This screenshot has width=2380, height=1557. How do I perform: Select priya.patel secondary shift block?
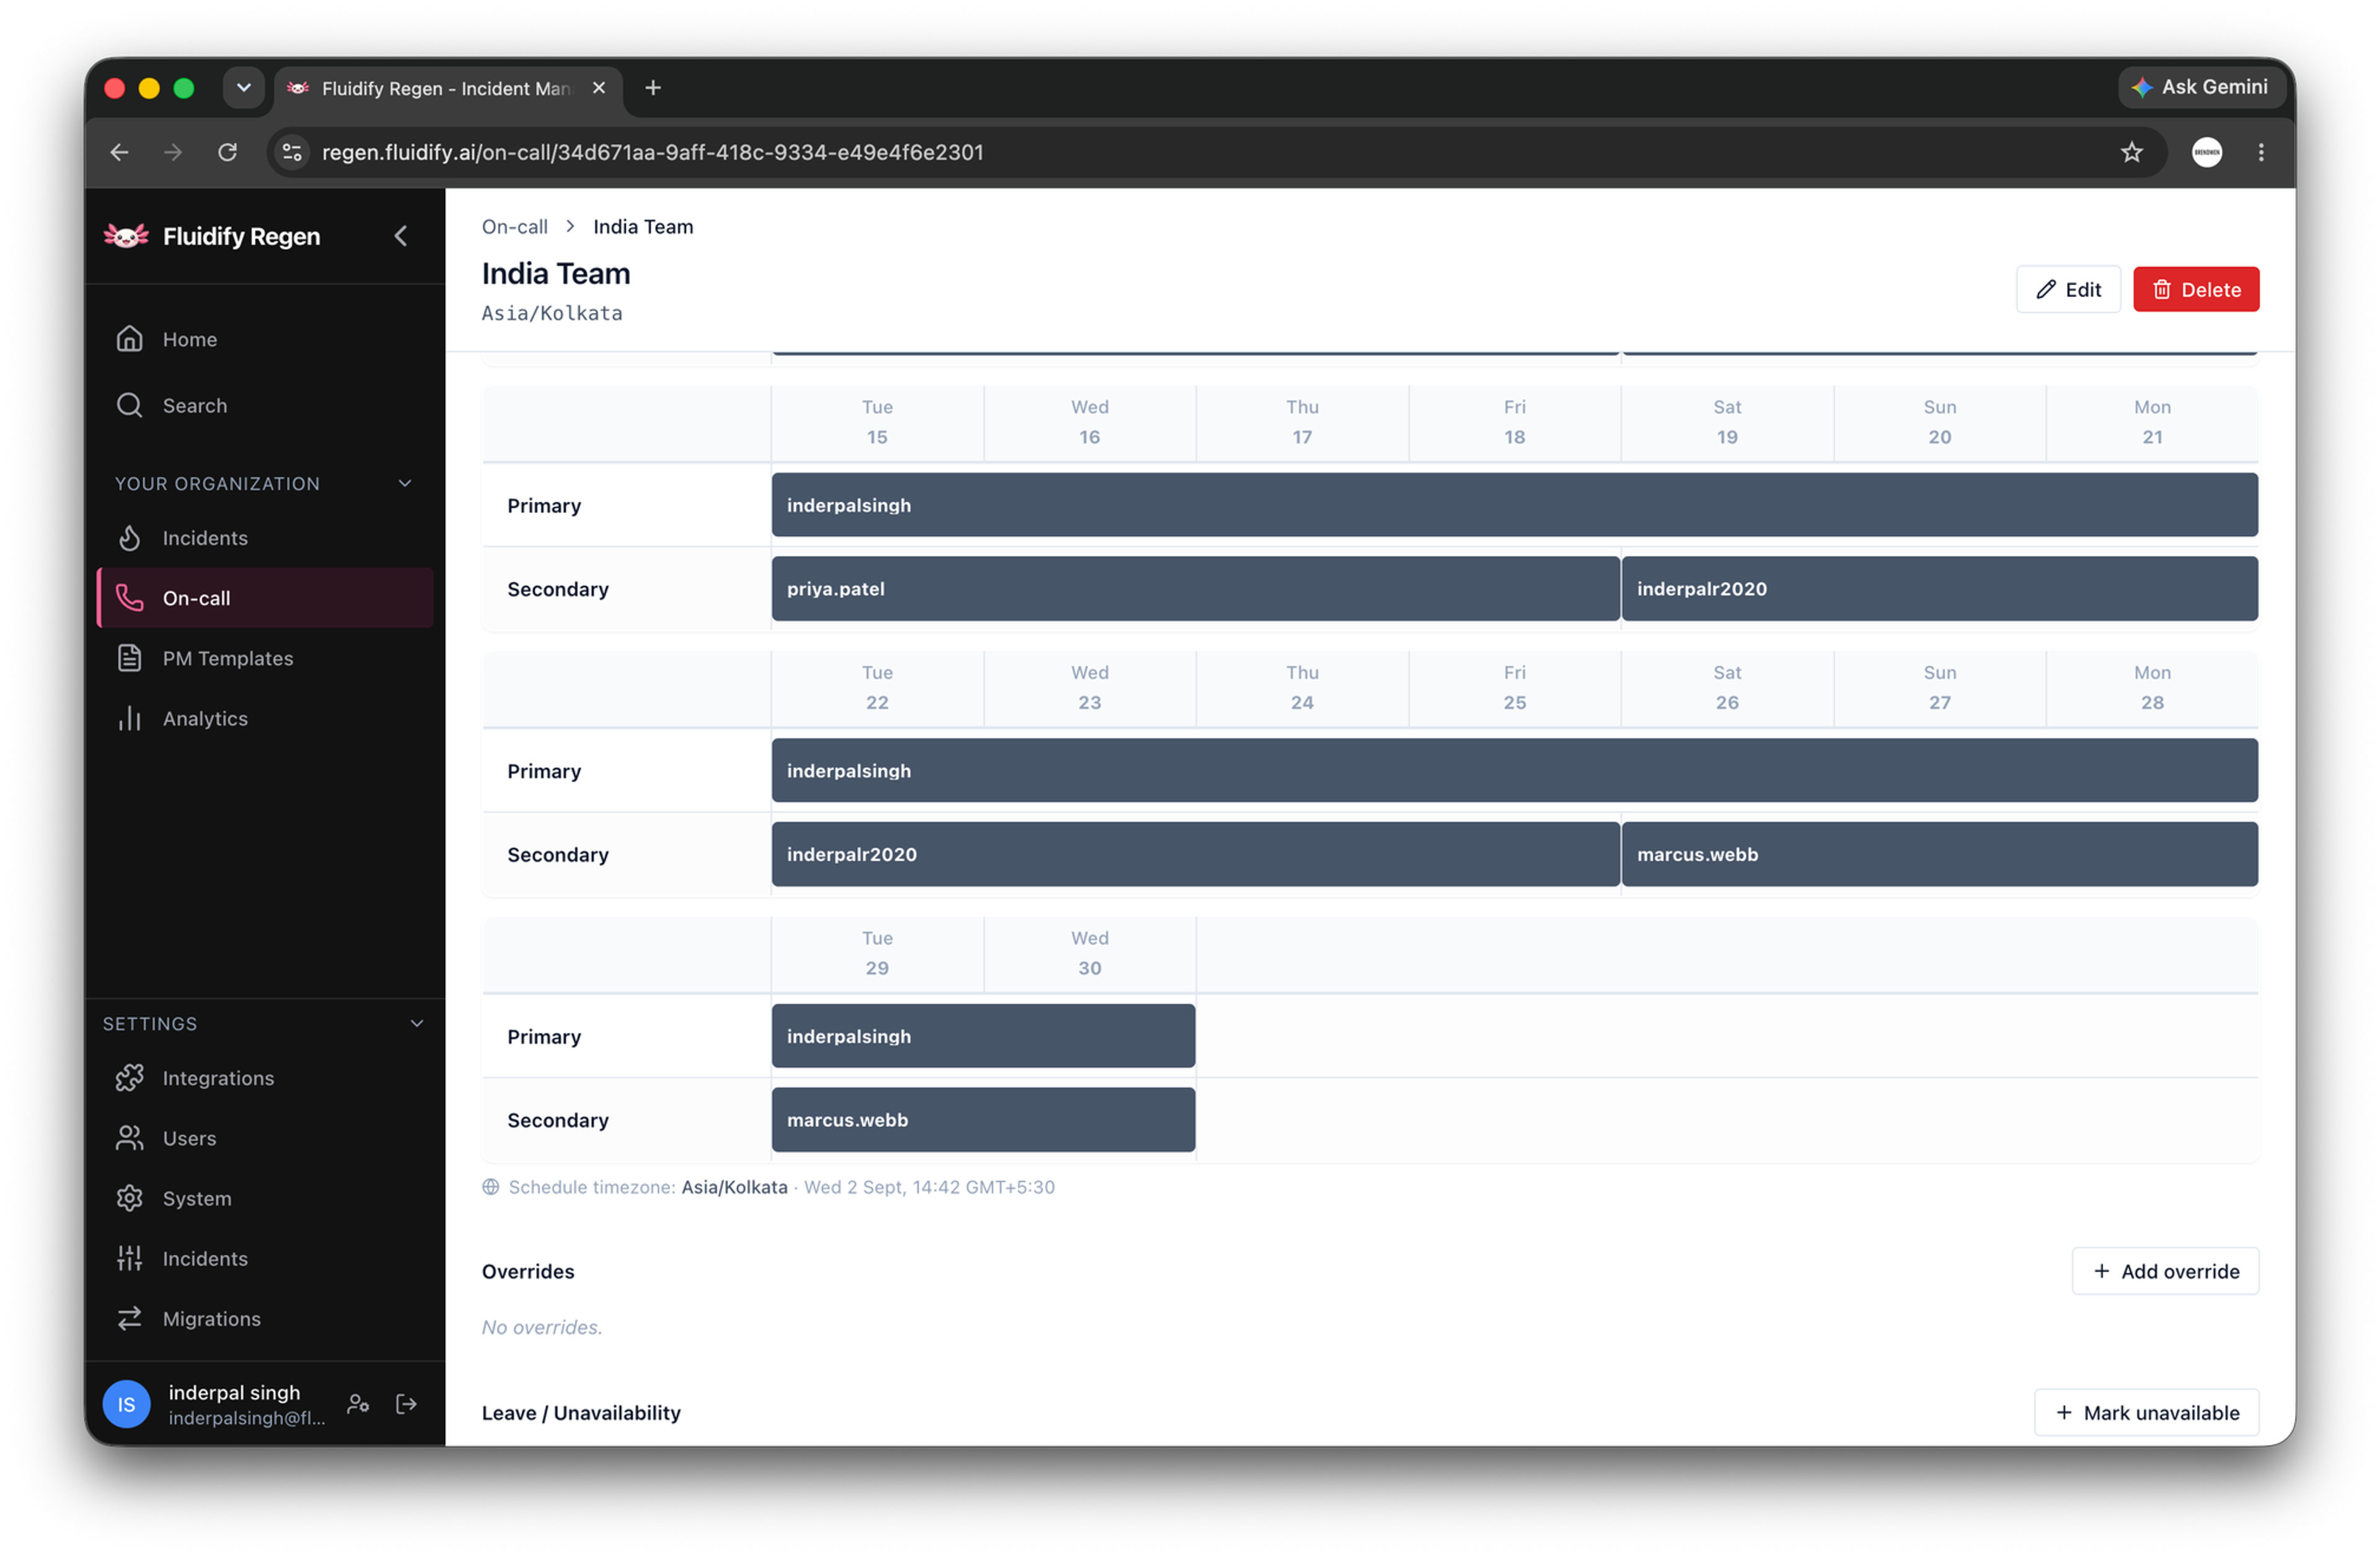coord(1195,589)
